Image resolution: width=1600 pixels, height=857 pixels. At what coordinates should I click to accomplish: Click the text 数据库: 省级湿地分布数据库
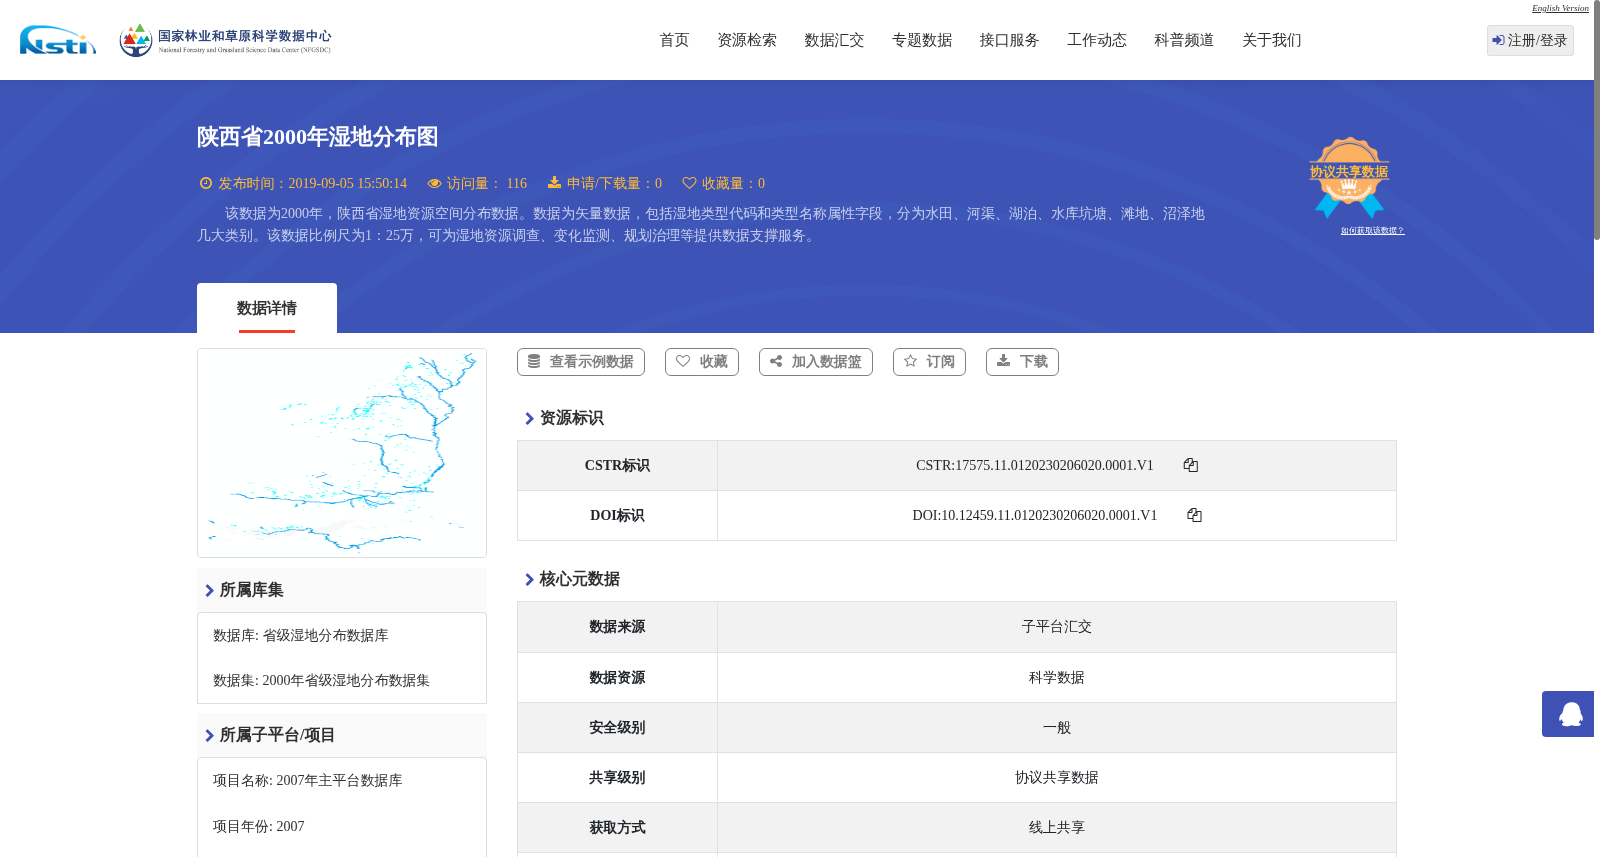tap(301, 636)
